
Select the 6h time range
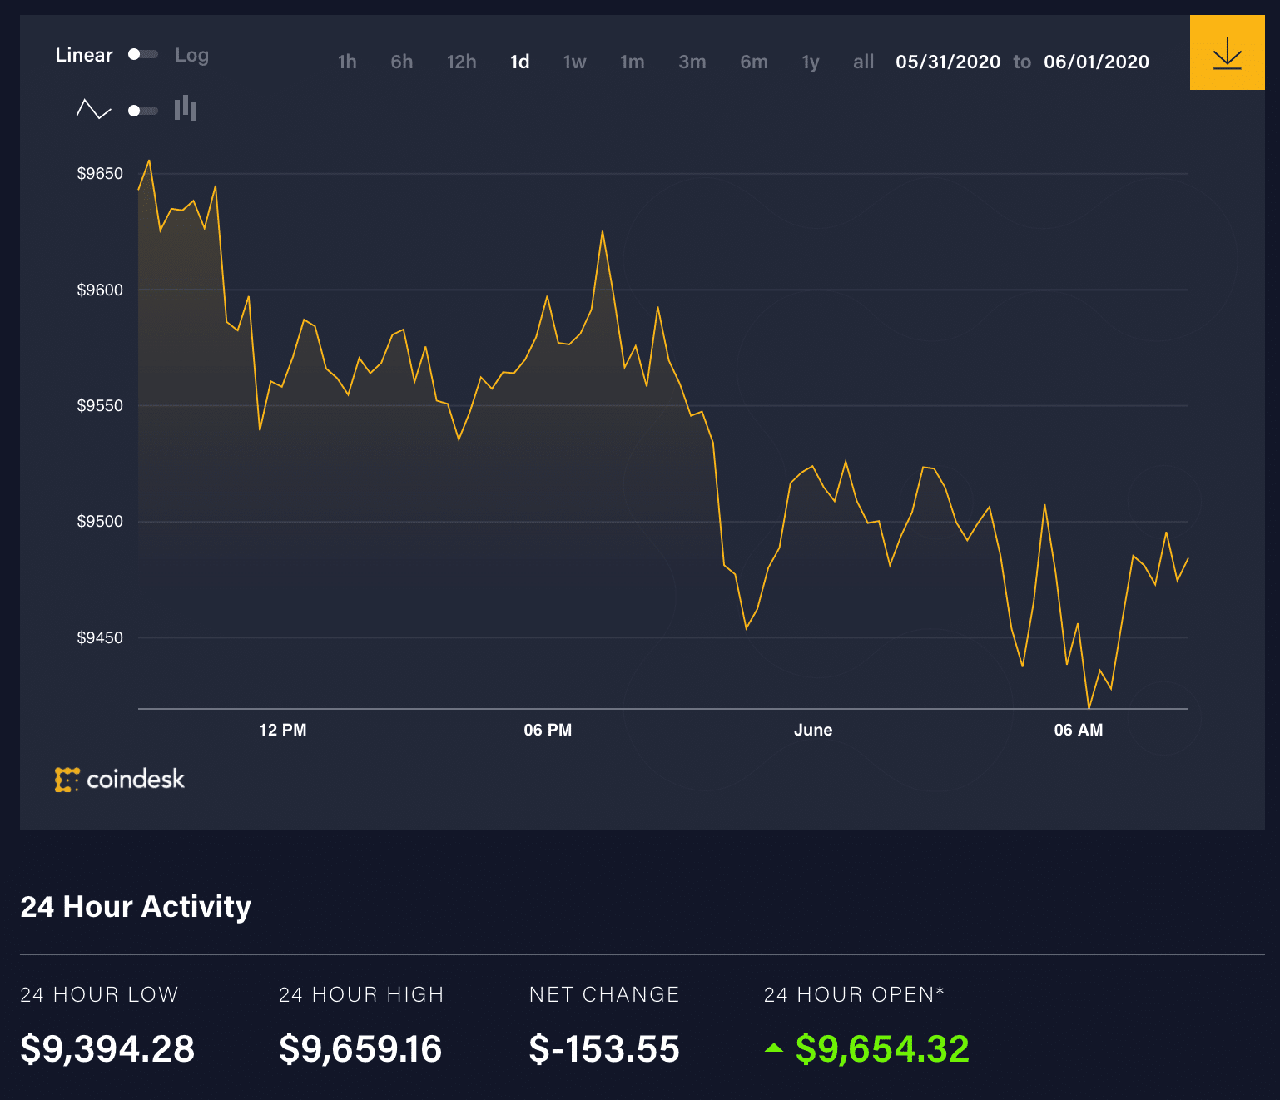coord(402,62)
